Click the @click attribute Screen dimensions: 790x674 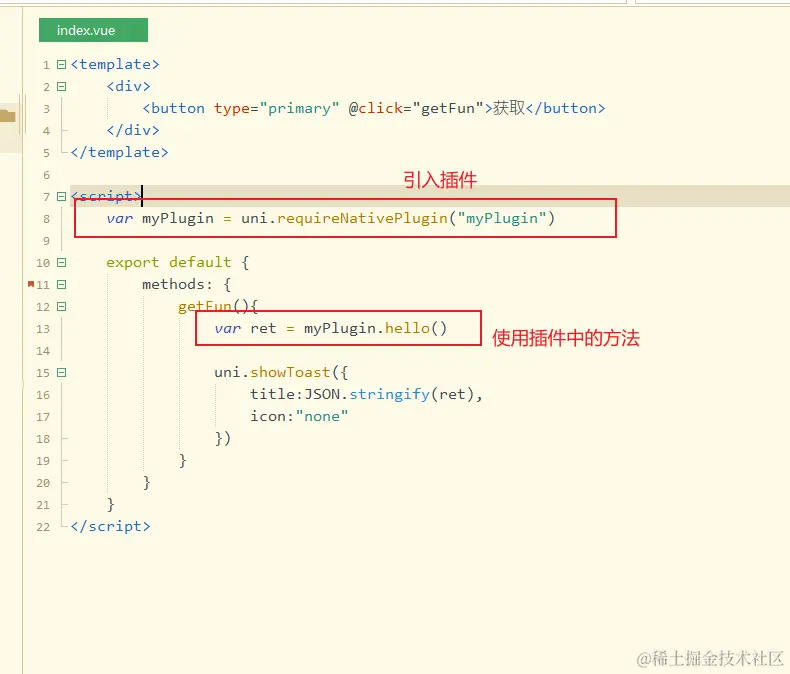pyautogui.click(x=376, y=108)
